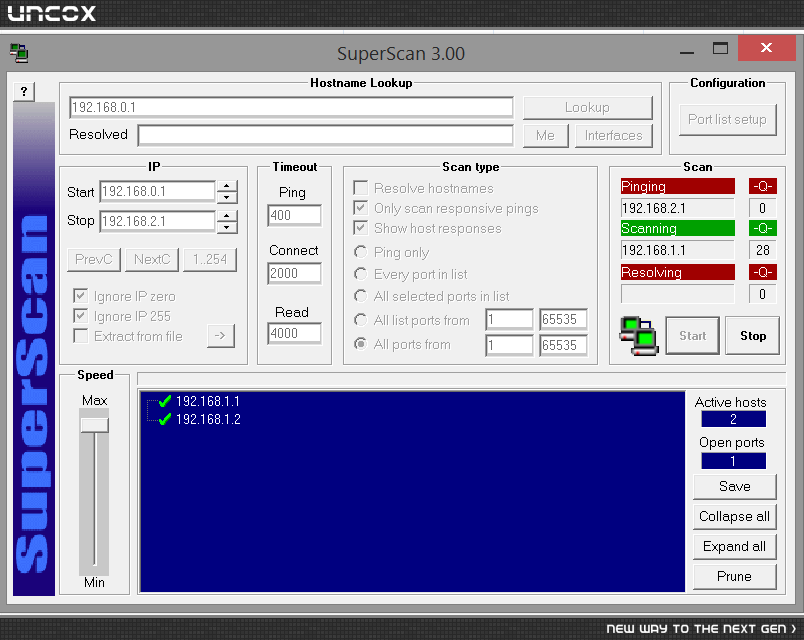This screenshot has height=640, width=804.
Task: Maximize the SuperScan window
Action: coord(720,49)
